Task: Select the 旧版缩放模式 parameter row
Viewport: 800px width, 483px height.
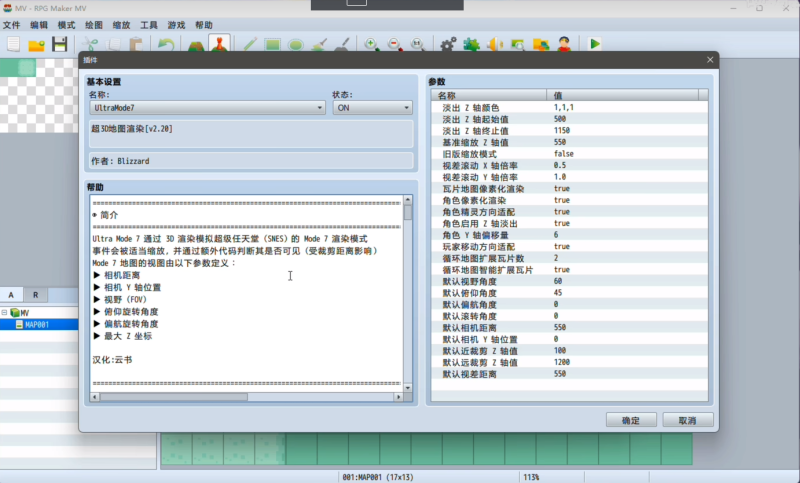Action: 569,154
